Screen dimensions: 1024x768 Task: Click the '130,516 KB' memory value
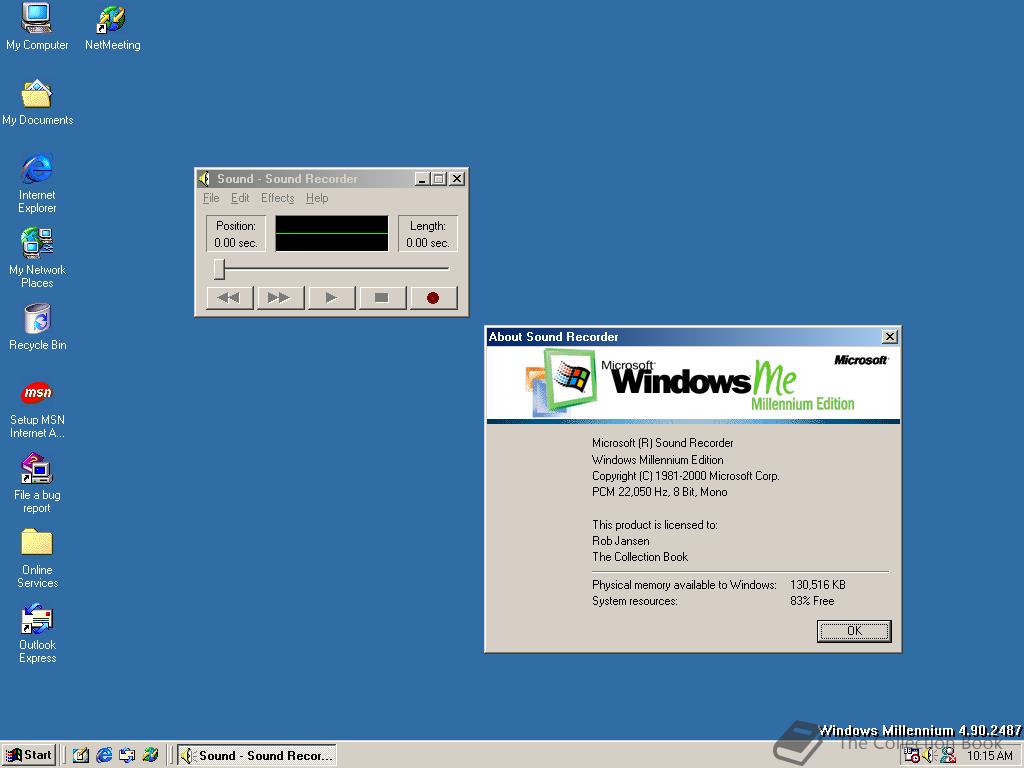point(818,584)
